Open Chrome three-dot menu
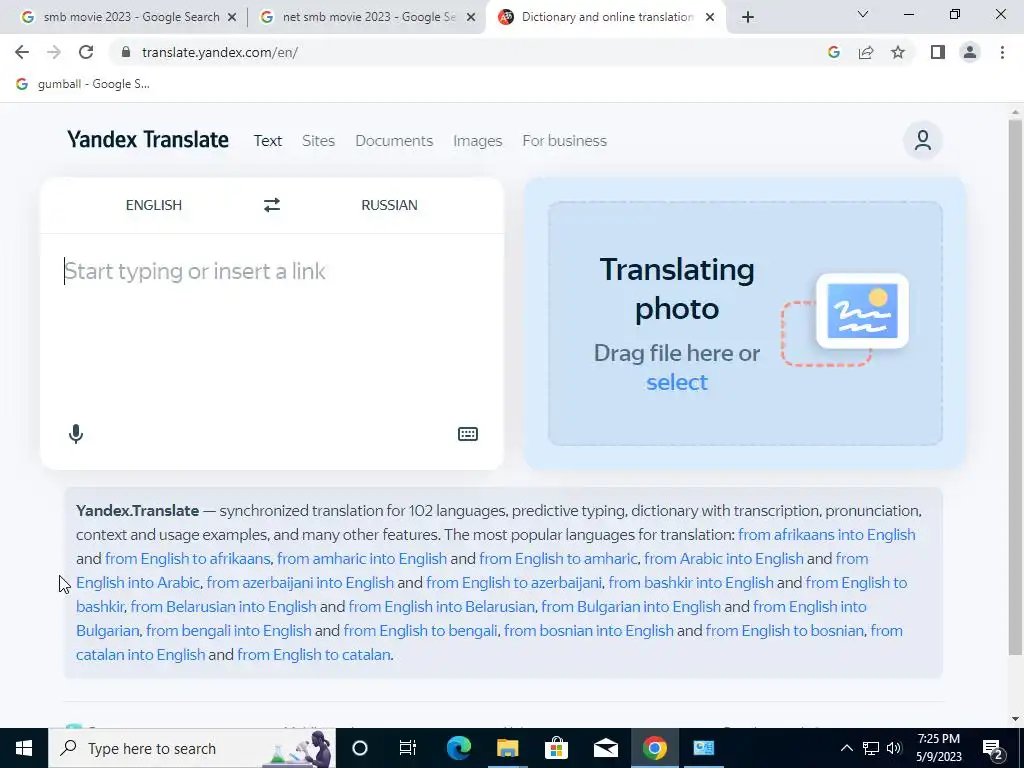Image resolution: width=1024 pixels, height=768 pixels. click(x=1002, y=52)
